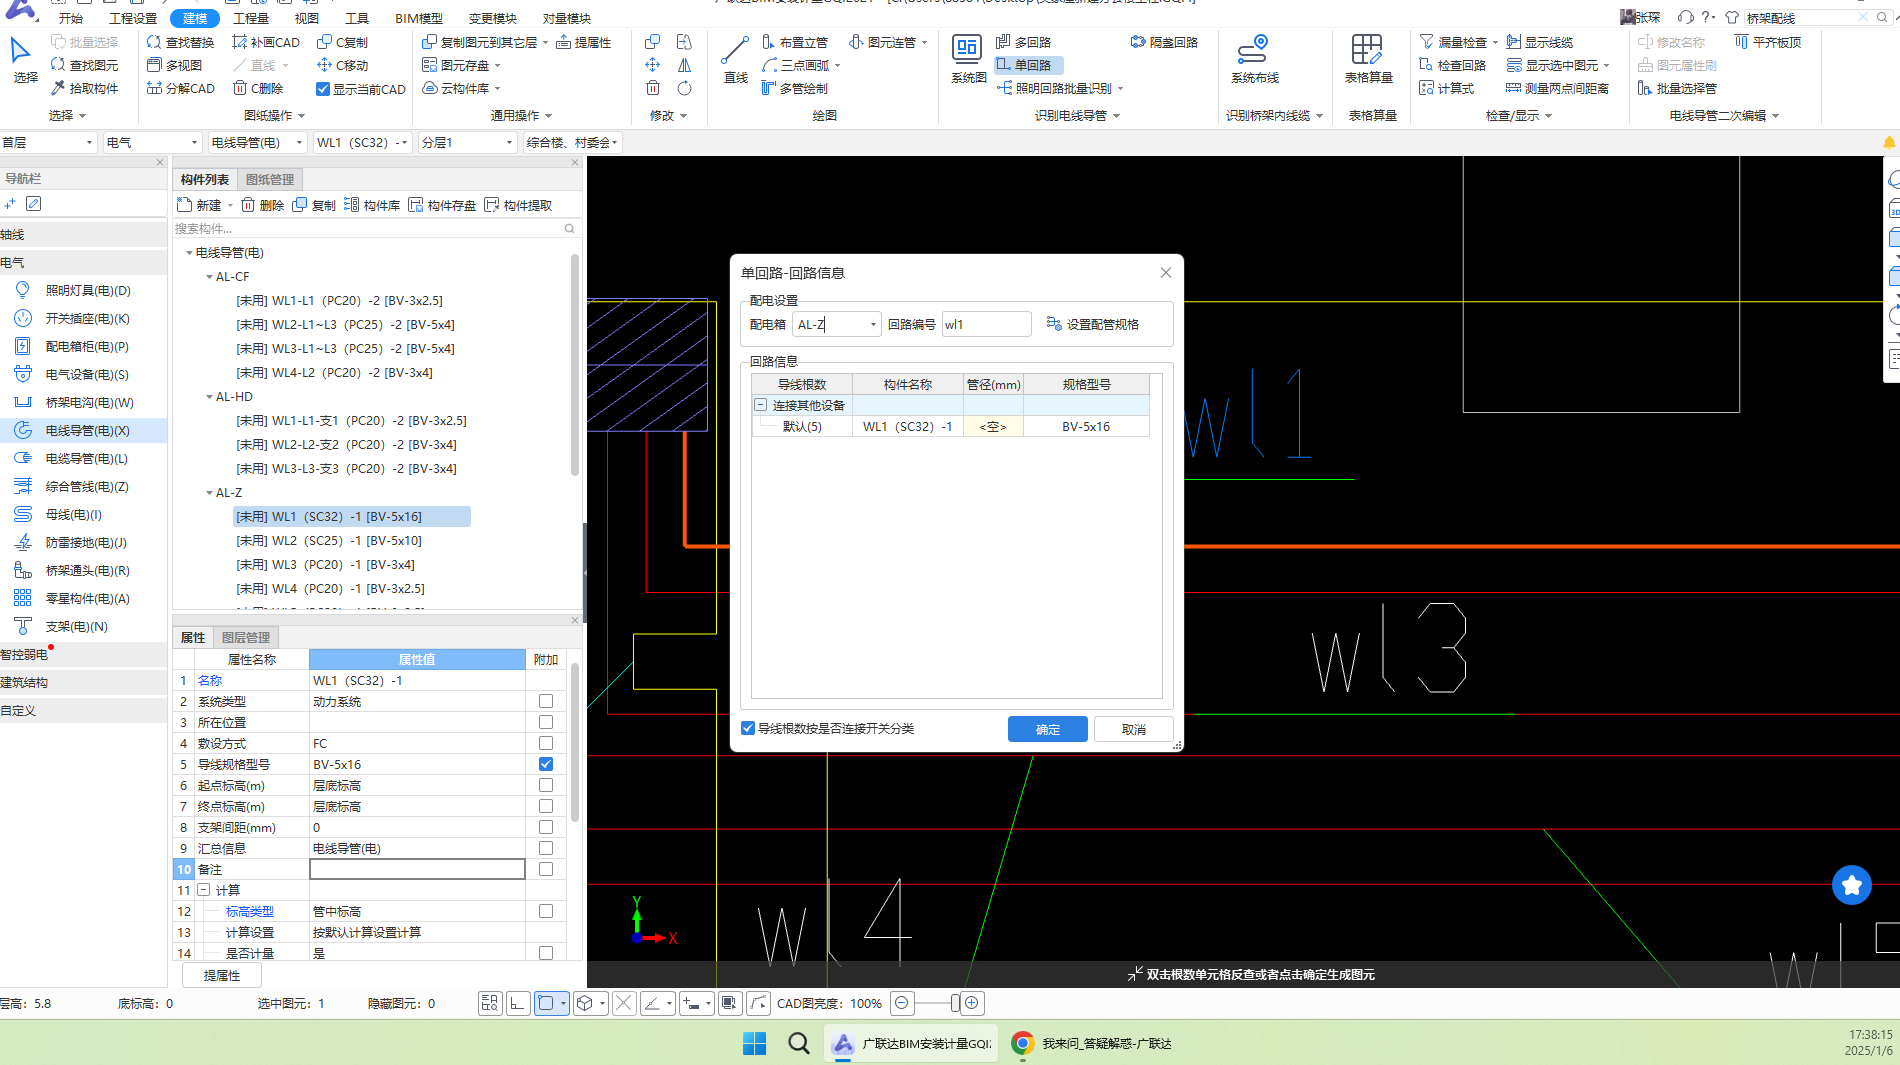Image resolution: width=1900 pixels, height=1065 pixels.
Task: Click 确定 in the dialog
Action: pyautogui.click(x=1047, y=729)
